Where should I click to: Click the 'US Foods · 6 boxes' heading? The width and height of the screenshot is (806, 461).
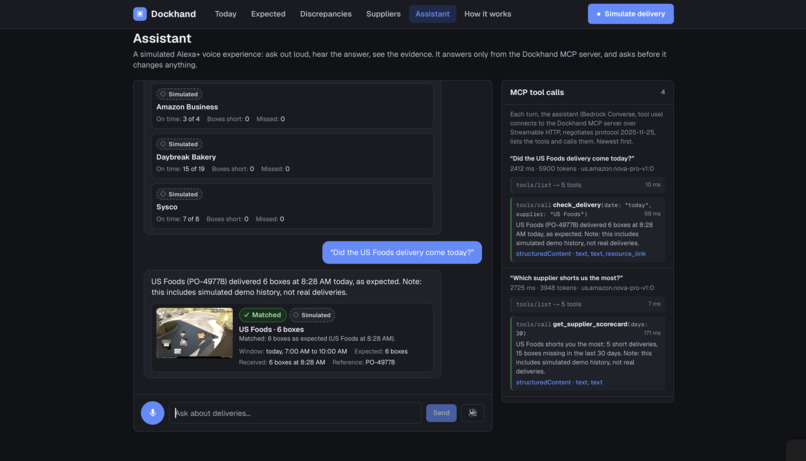click(x=271, y=329)
